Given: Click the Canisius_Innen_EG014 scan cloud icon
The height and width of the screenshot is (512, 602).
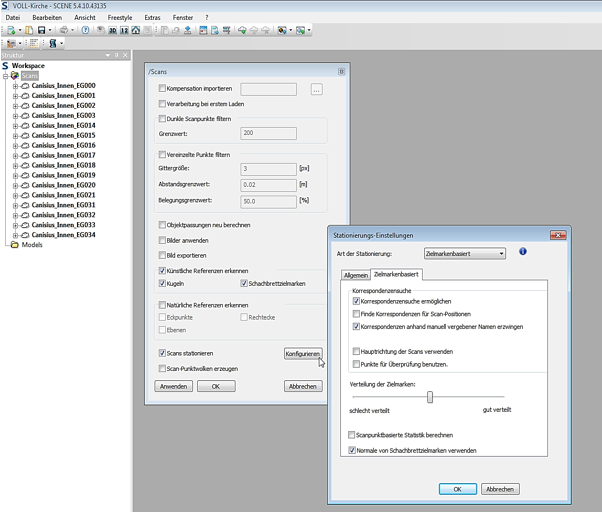Looking at the screenshot, I should tap(25, 126).
